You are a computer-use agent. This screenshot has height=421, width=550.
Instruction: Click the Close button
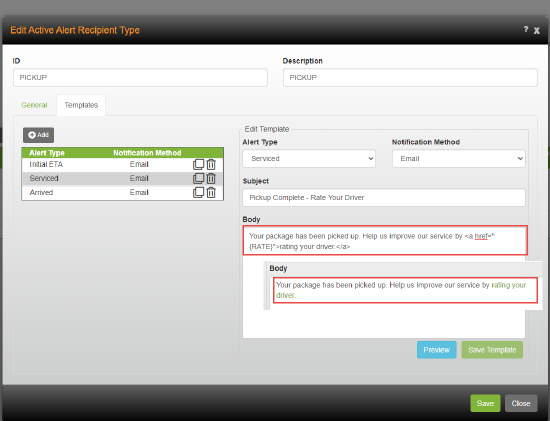(x=521, y=403)
